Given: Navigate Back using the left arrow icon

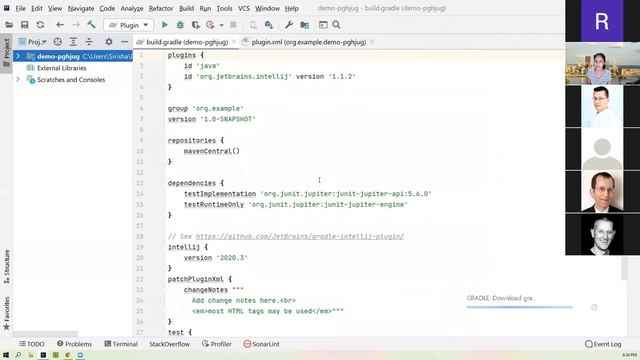Looking at the screenshot, I should 60,25.
